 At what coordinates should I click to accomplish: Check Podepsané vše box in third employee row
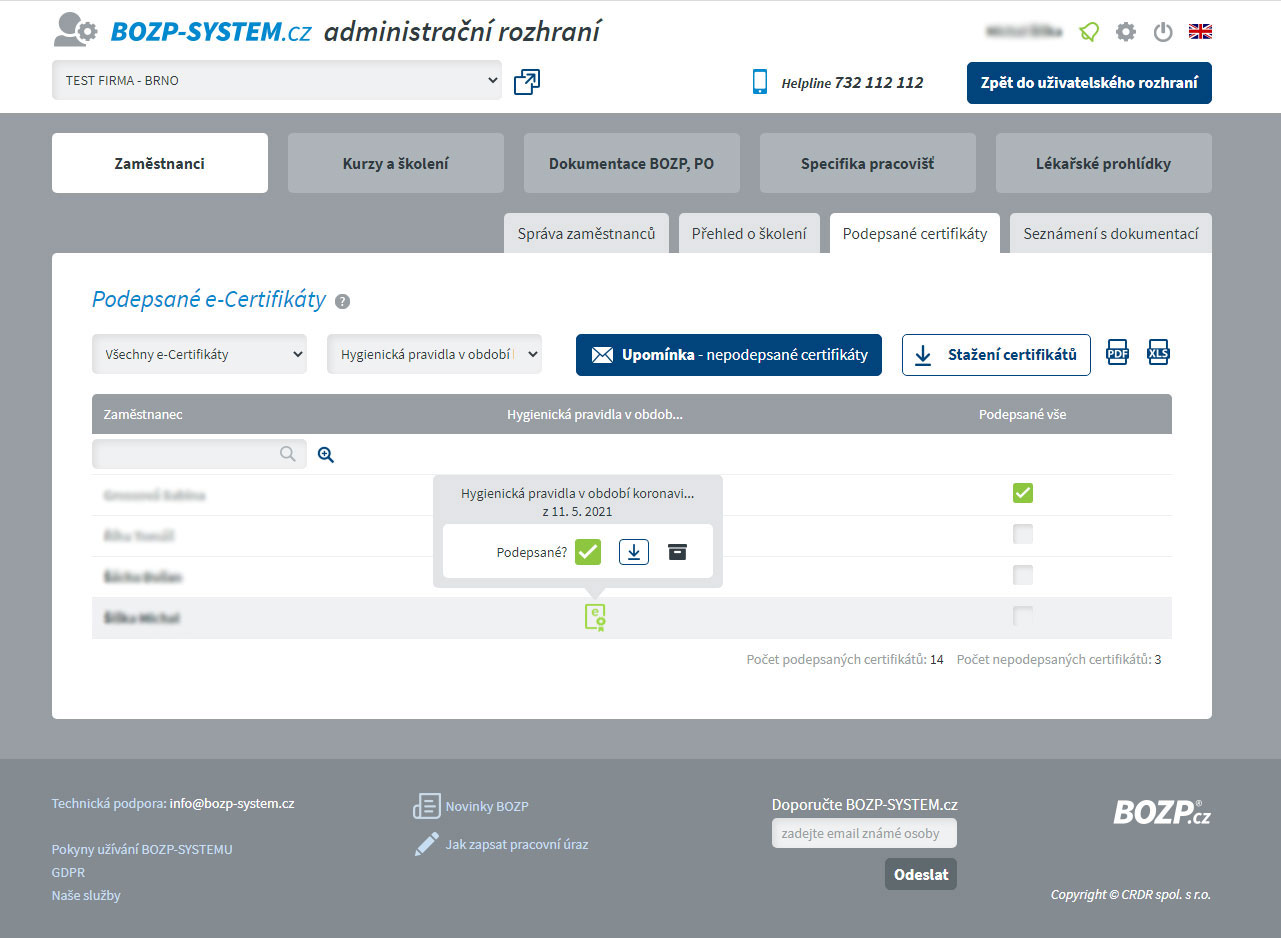click(1022, 575)
